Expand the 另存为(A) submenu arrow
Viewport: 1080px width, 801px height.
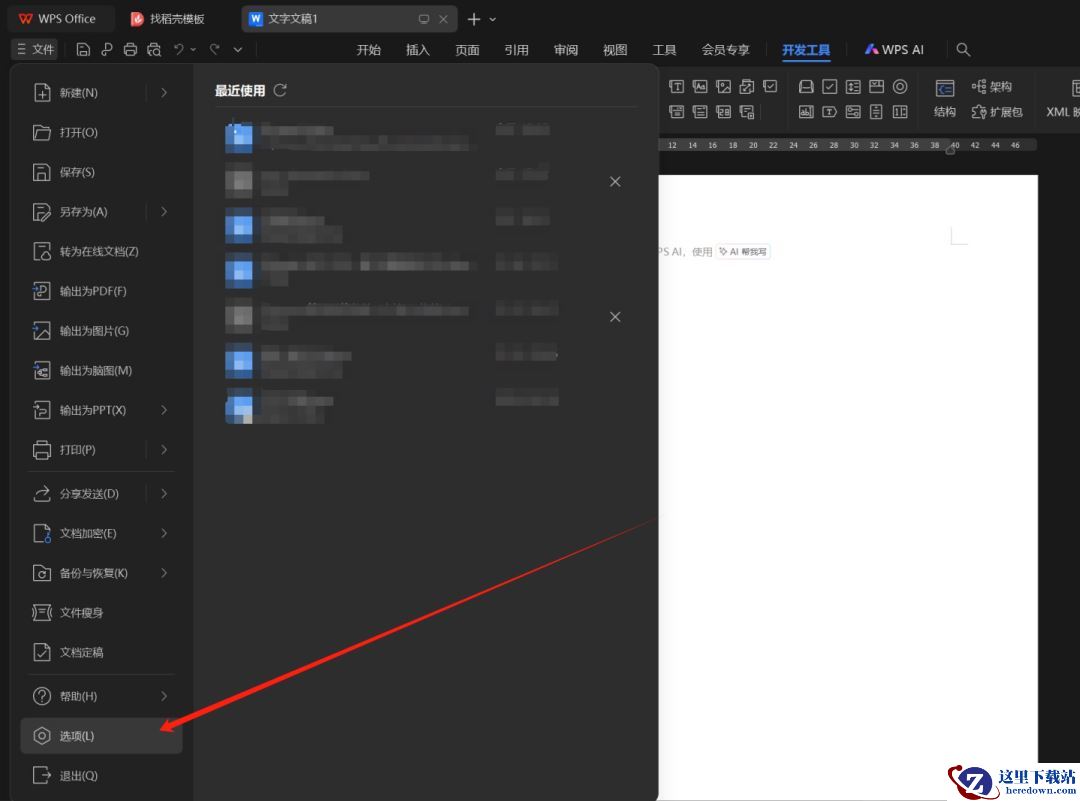click(164, 211)
